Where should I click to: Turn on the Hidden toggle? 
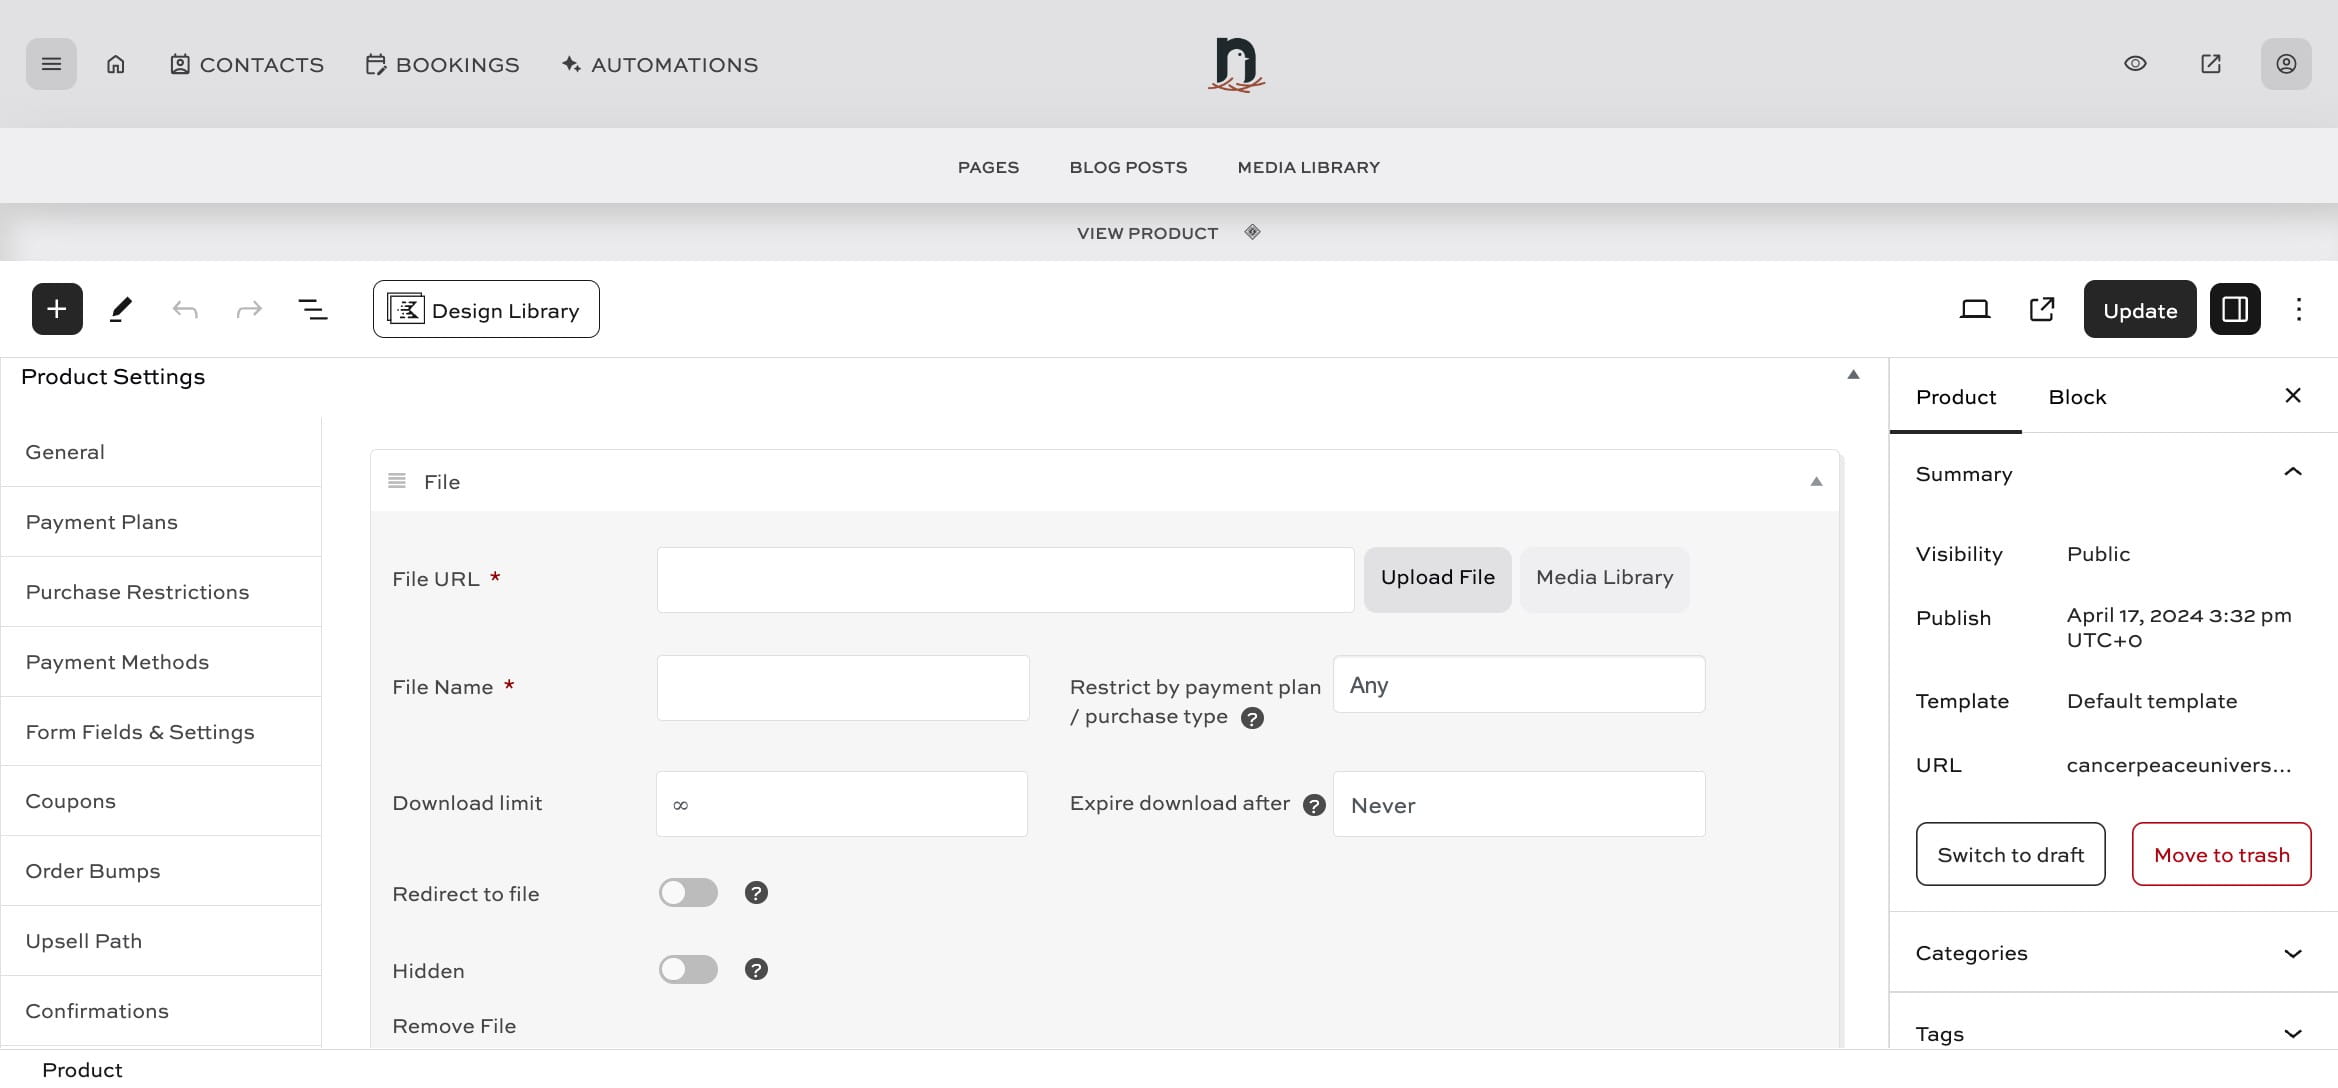[x=688, y=970]
